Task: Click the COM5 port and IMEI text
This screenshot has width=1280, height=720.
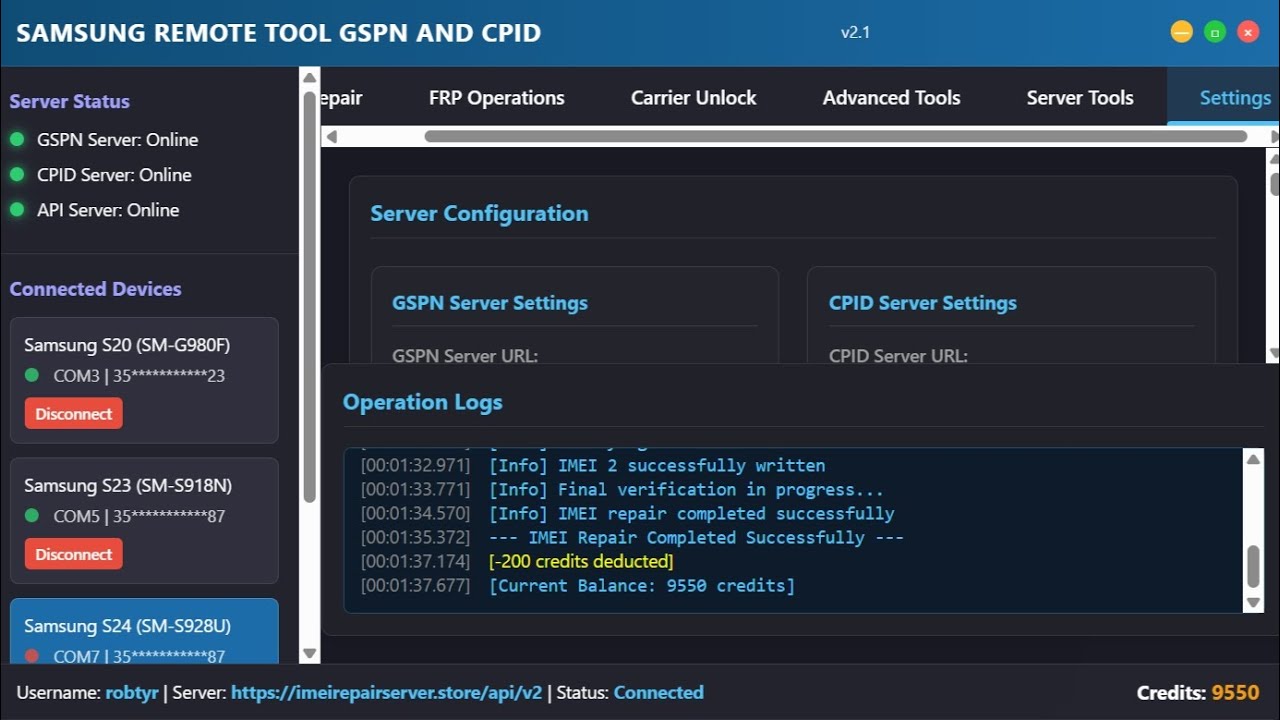Action: pyautogui.click(x=139, y=516)
